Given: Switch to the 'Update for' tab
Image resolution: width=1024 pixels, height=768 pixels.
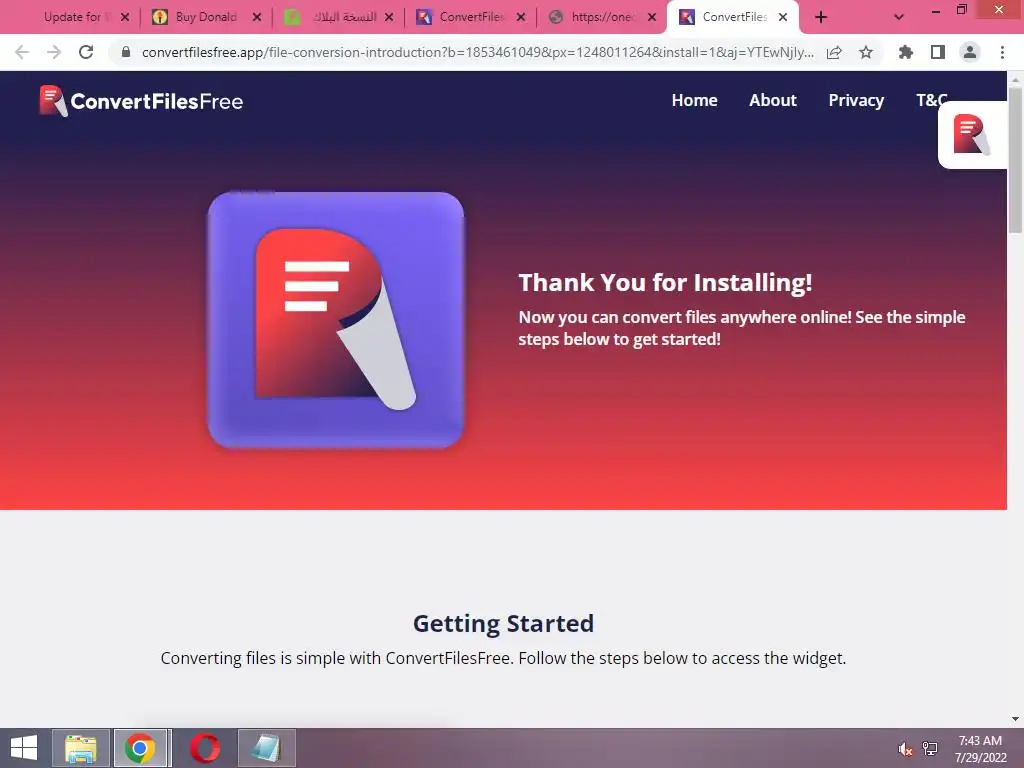Looking at the screenshot, I should click(72, 17).
